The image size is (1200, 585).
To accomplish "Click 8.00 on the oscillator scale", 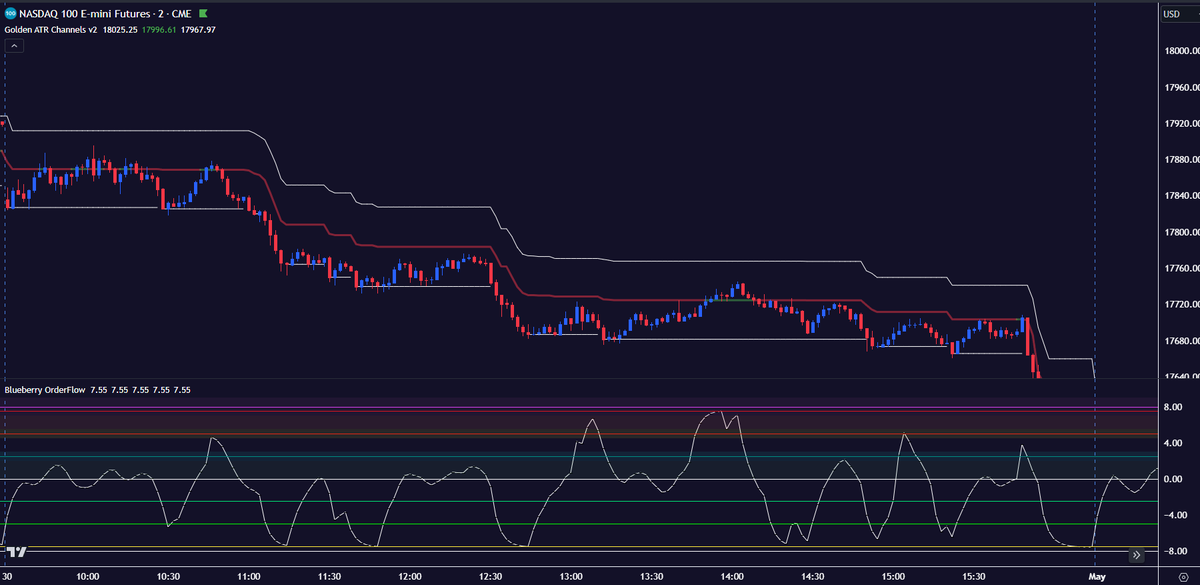I will (x=1174, y=407).
